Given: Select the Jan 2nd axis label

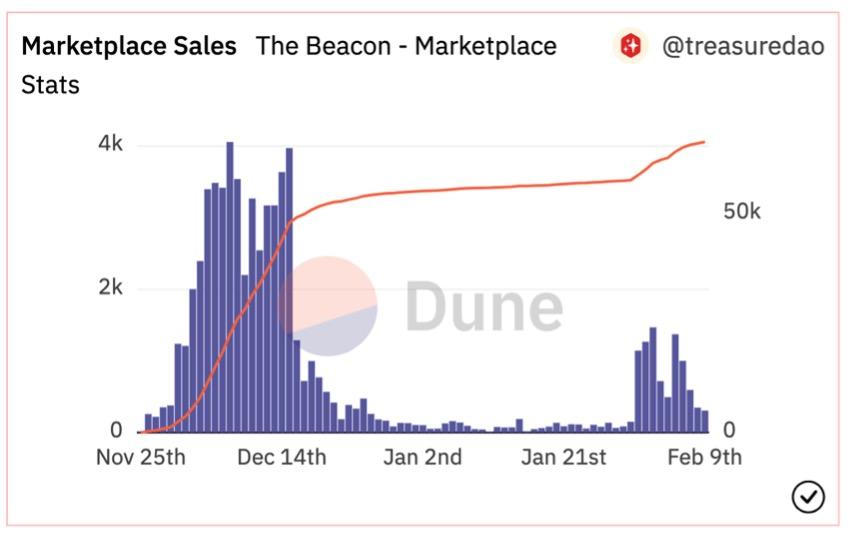Looking at the screenshot, I should click(x=421, y=458).
